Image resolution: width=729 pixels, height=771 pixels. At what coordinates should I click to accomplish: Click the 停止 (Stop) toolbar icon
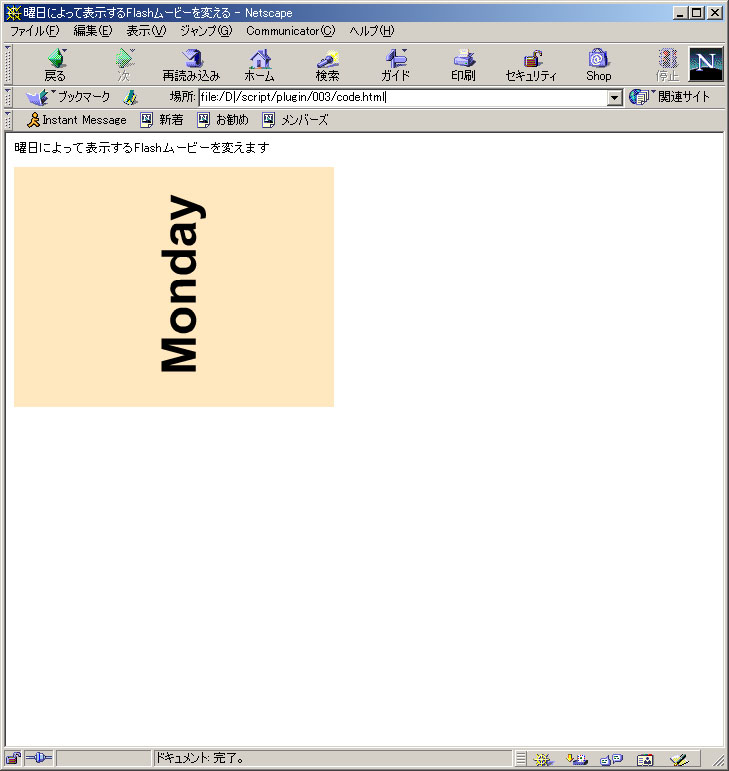point(667,64)
